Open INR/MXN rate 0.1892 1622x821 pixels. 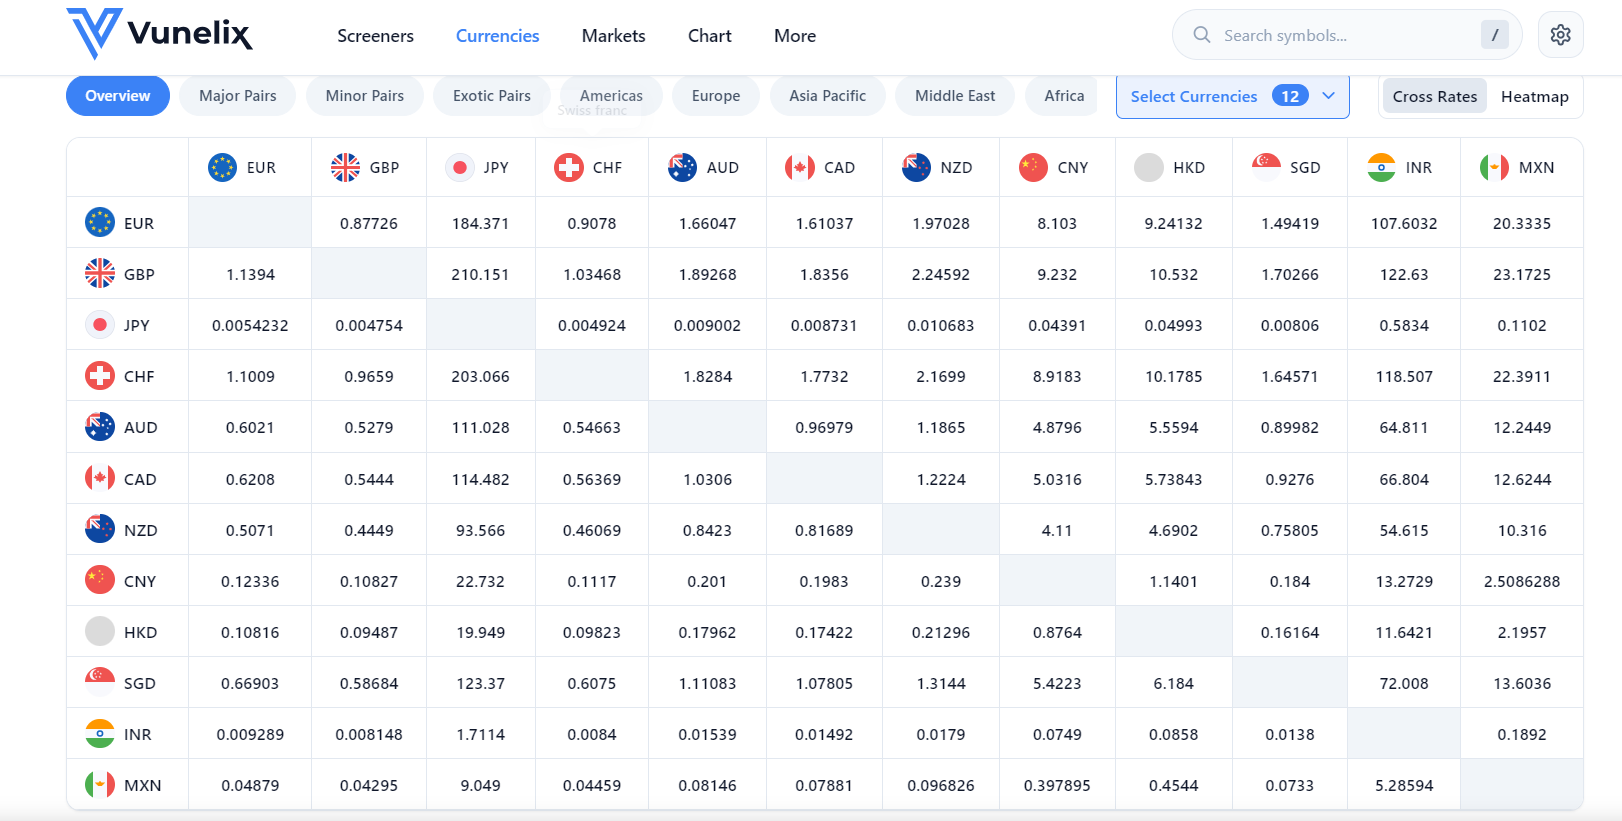click(1522, 734)
